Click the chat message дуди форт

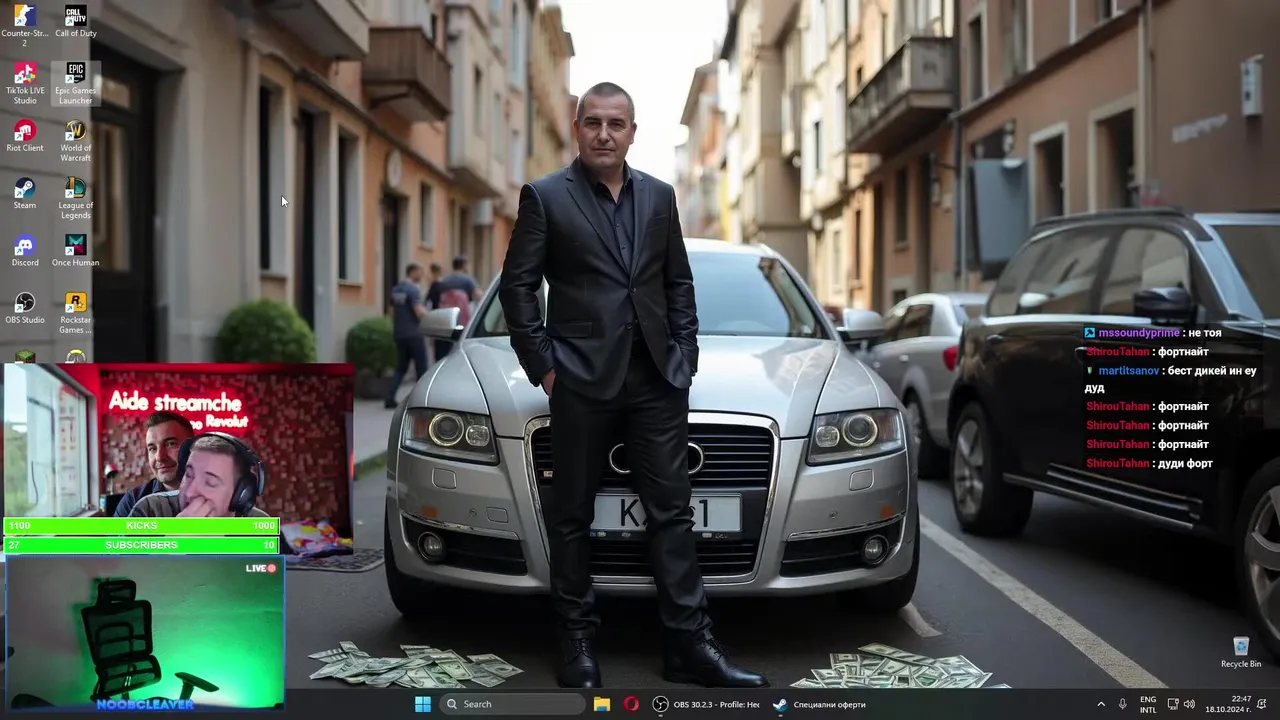1185,464
